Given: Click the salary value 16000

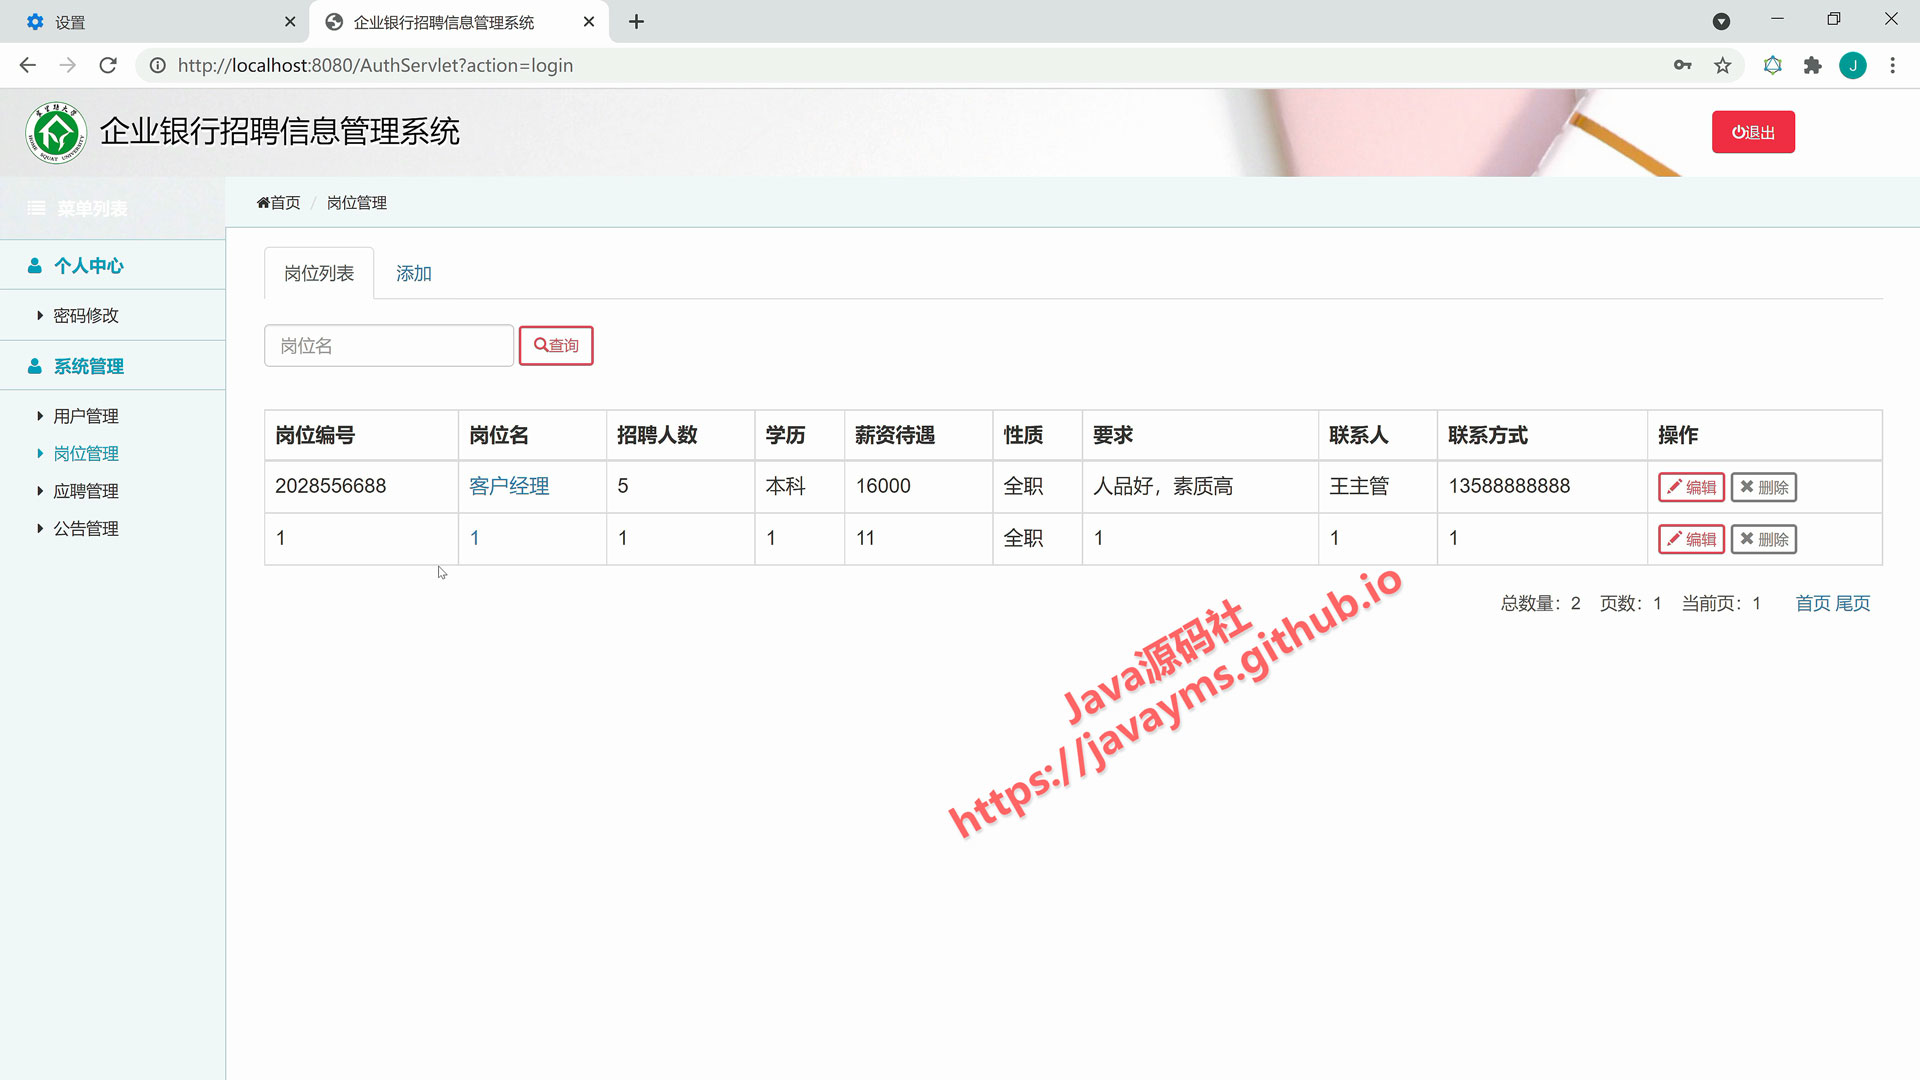Looking at the screenshot, I should [883, 486].
